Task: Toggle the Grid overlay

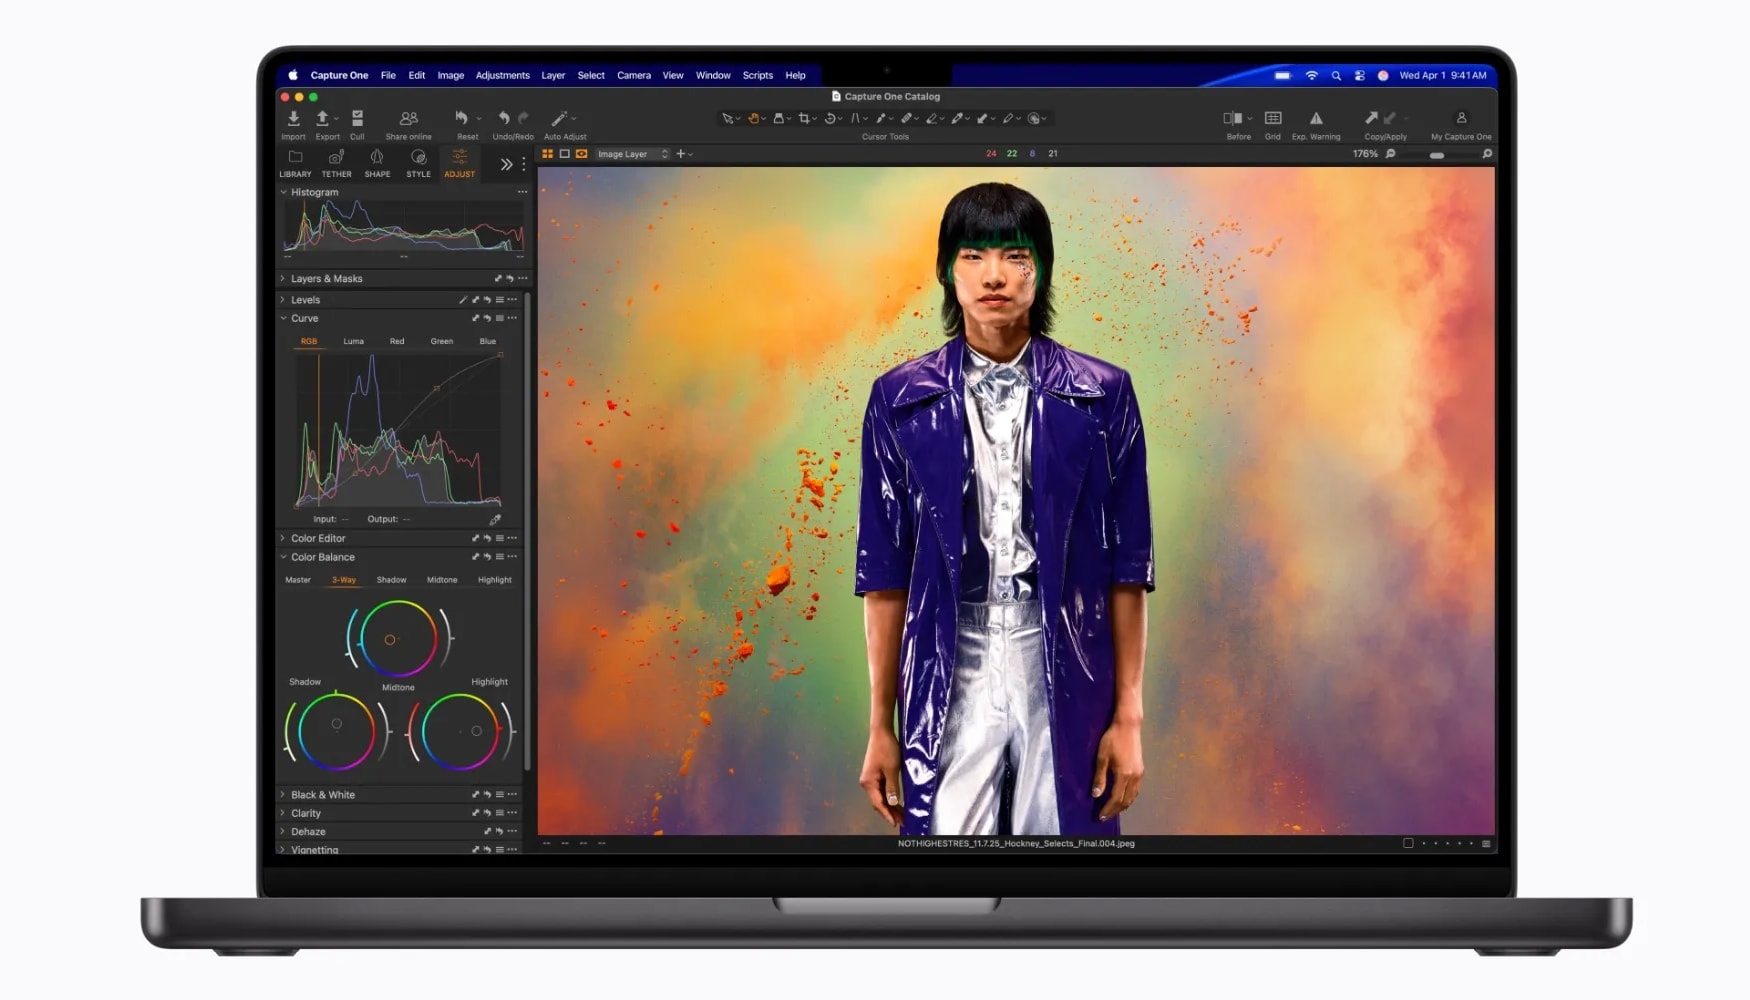Action: click(1273, 119)
